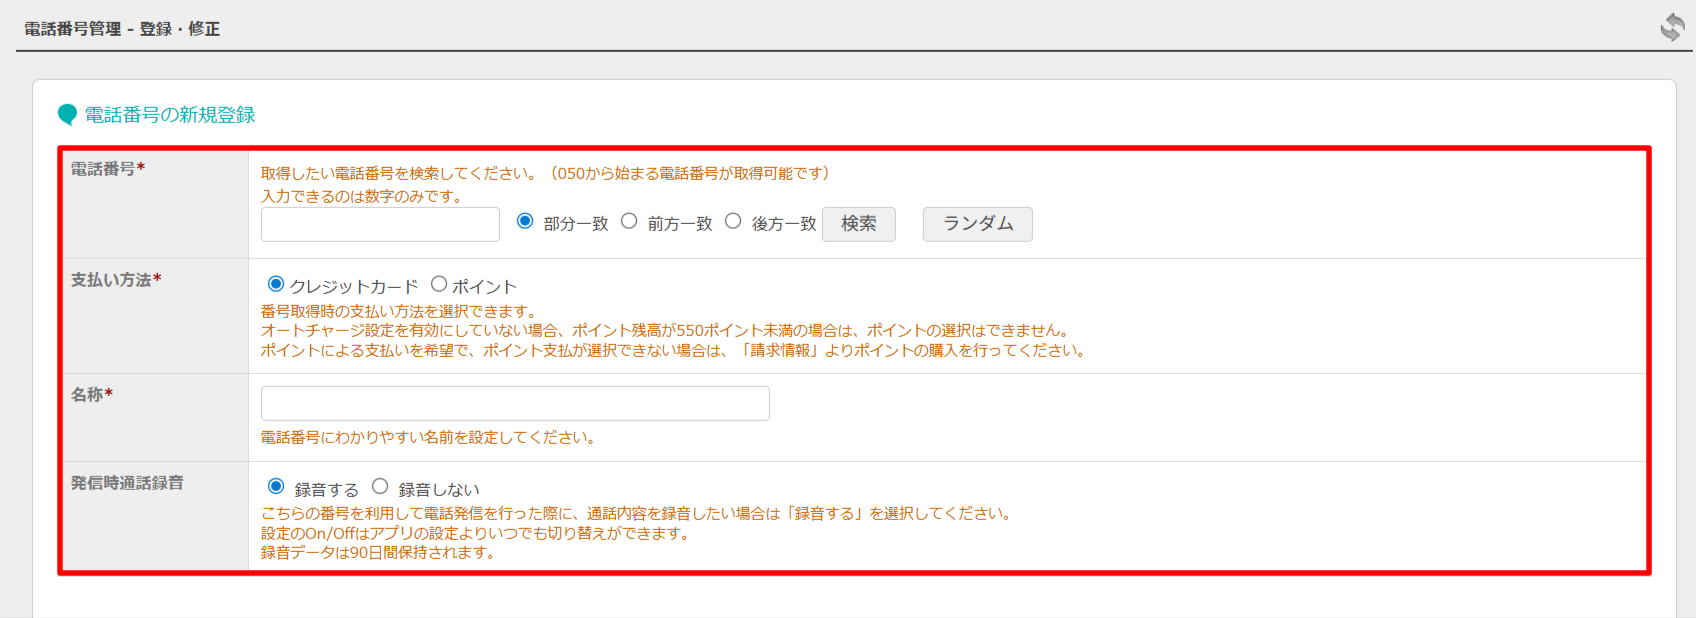Click the 発信時通話録音 field label
The height and width of the screenshot is (618, 1696).
127,483
